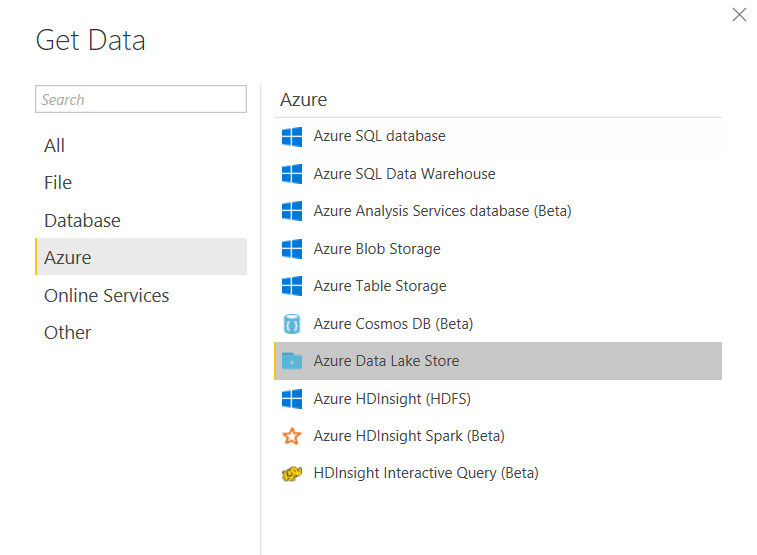Pick the Azure HDInsight Spark (Beta) label
Viewport: 757px width, 555px height.
[x=409, y=436]
